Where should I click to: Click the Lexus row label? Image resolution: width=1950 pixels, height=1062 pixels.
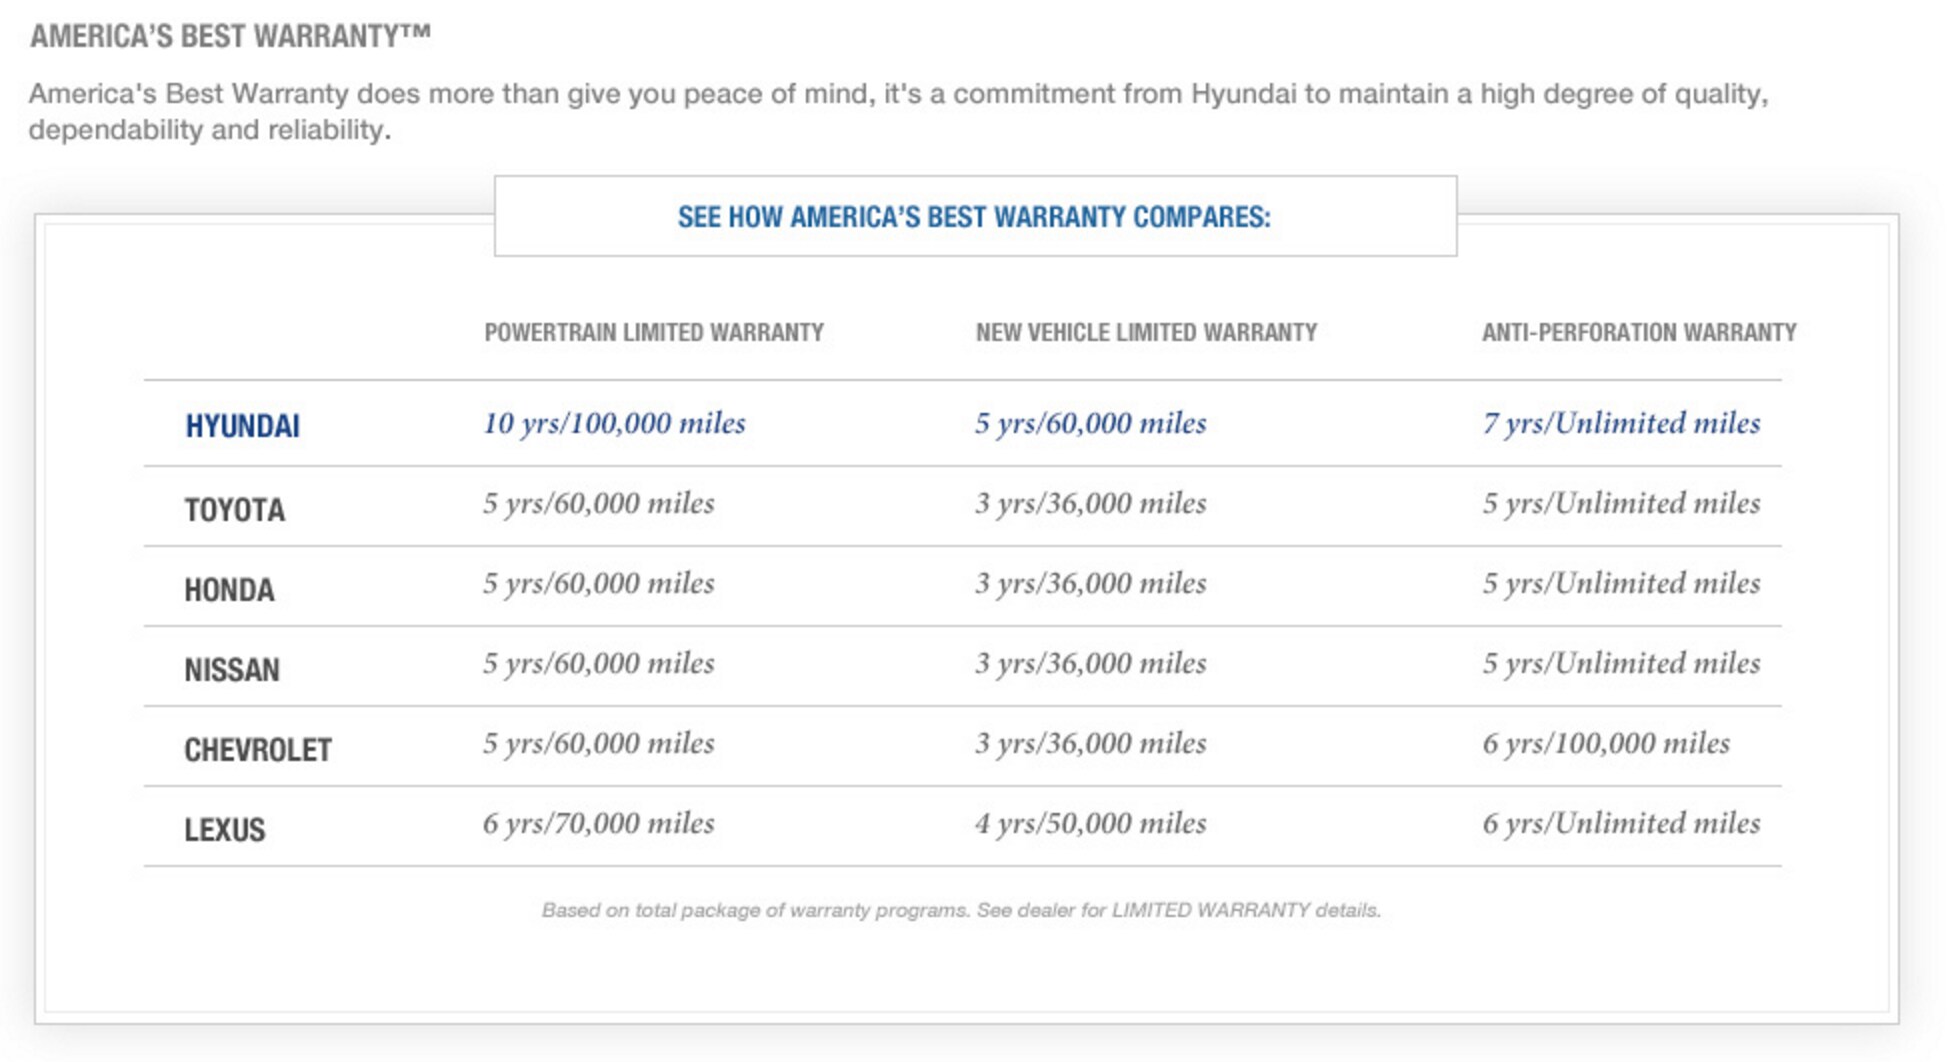point(224,830)
